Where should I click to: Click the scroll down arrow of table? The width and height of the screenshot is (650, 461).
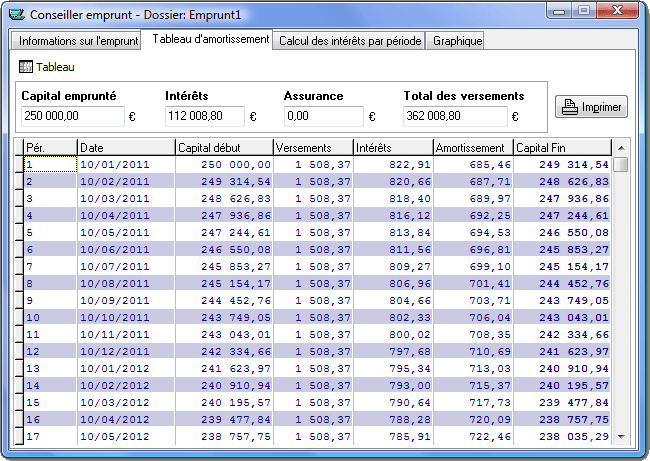click(621, 436)
